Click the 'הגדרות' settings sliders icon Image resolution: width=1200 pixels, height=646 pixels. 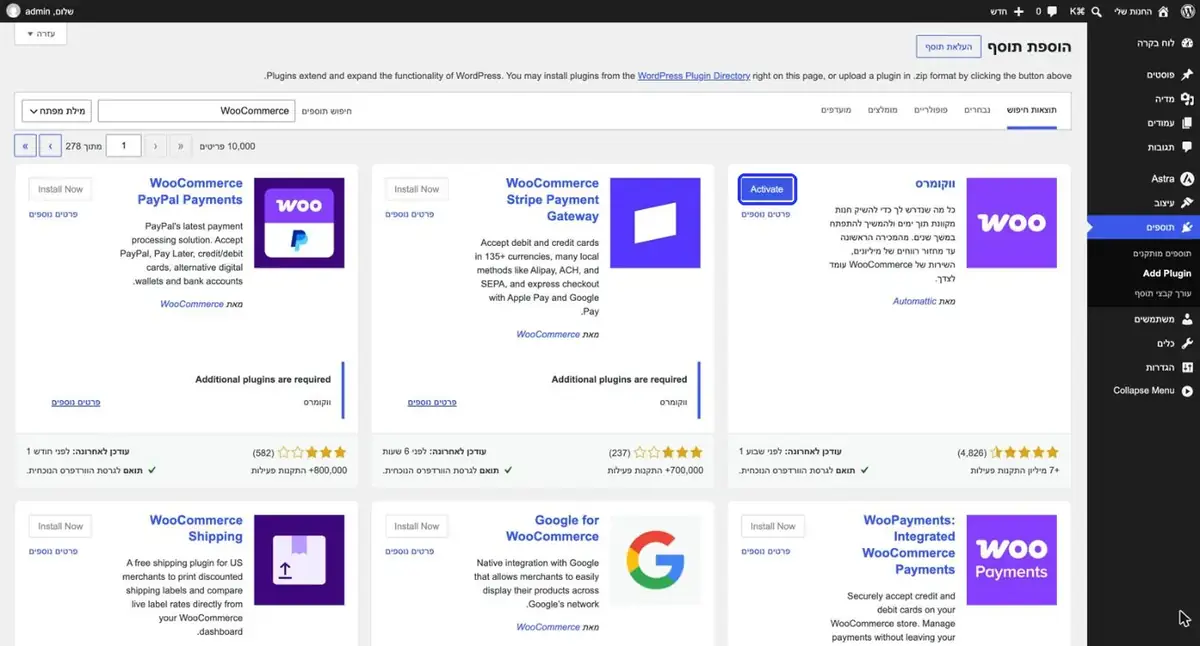(x=1187, y=367)
